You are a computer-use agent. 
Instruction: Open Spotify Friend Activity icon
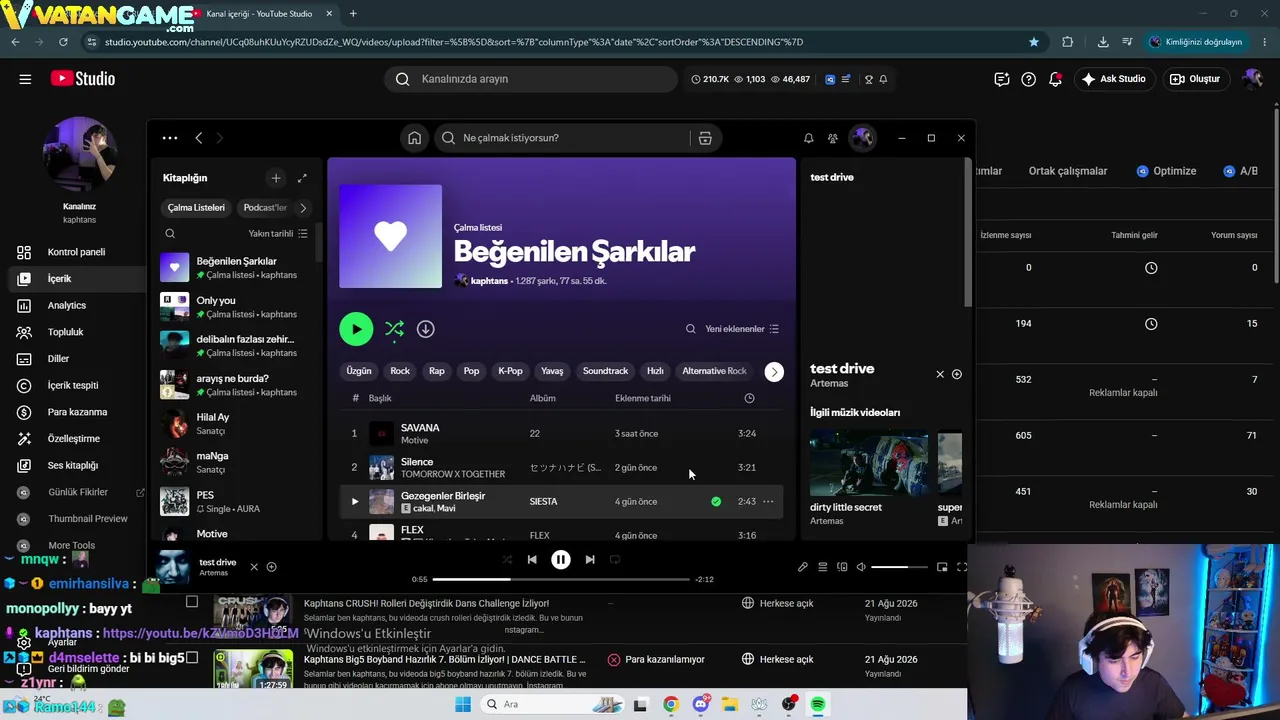point(832,138)
